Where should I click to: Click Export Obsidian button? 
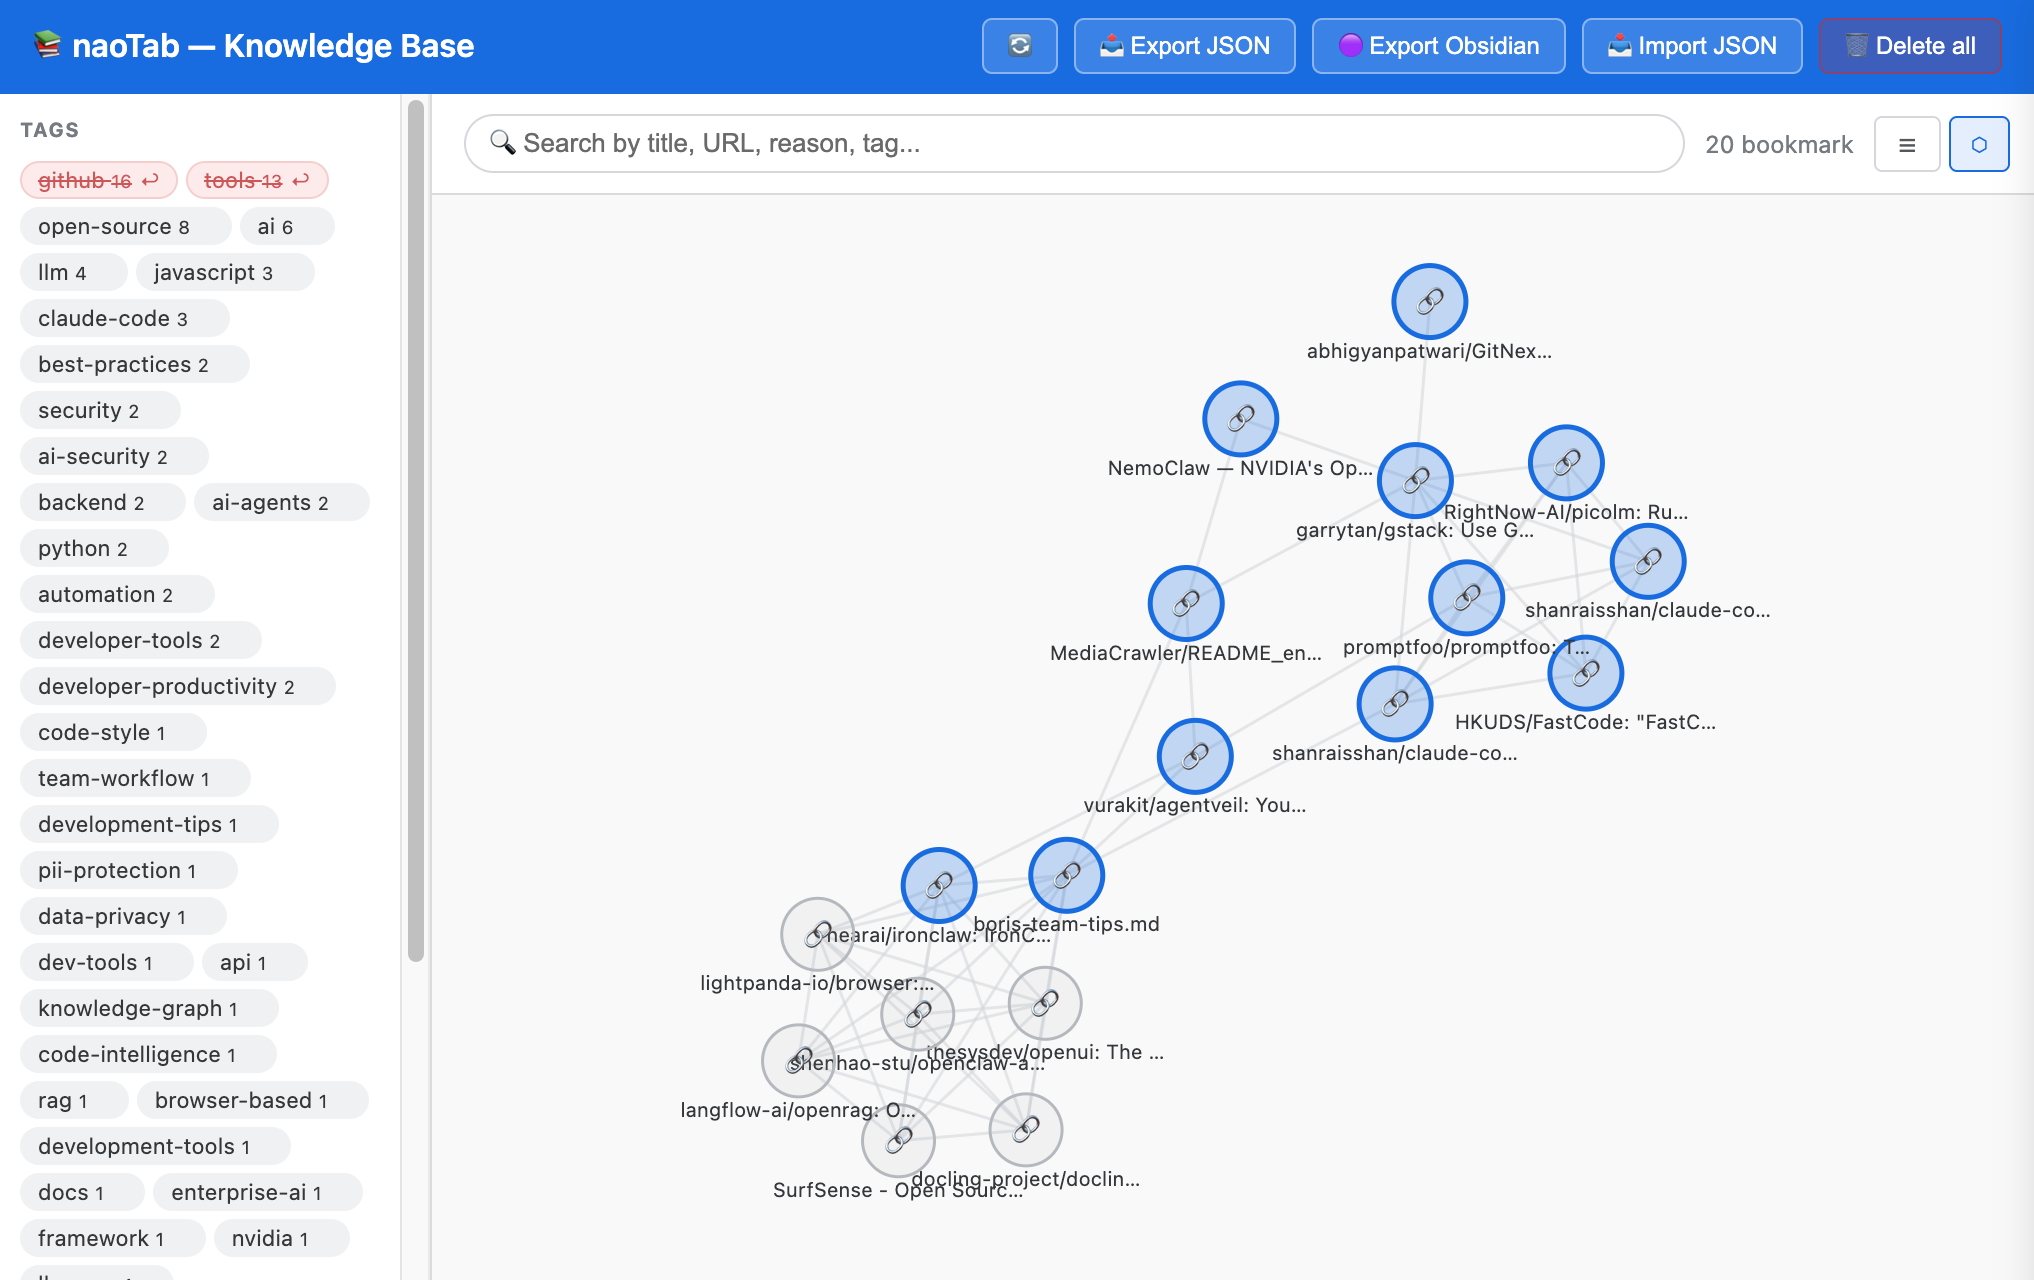coord(1438,46)
